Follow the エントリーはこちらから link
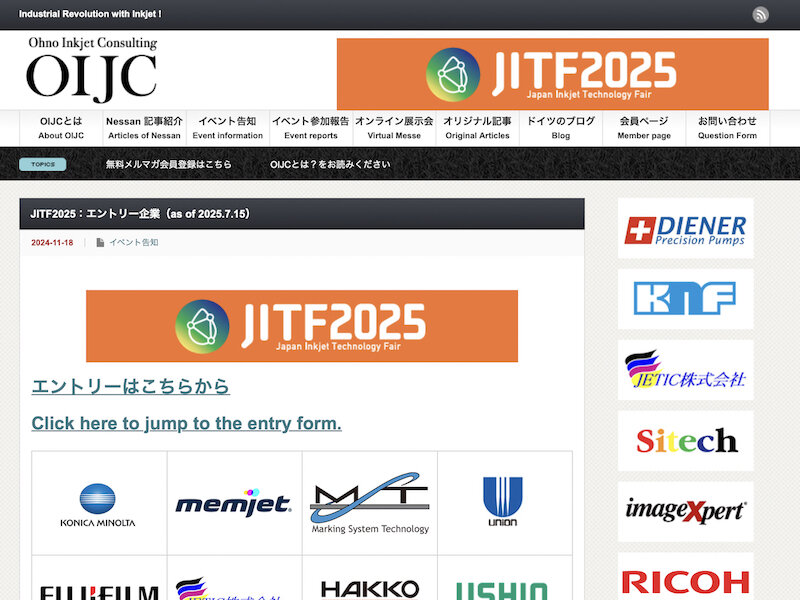This screenshot has height=600, width=800. [131, 386]
